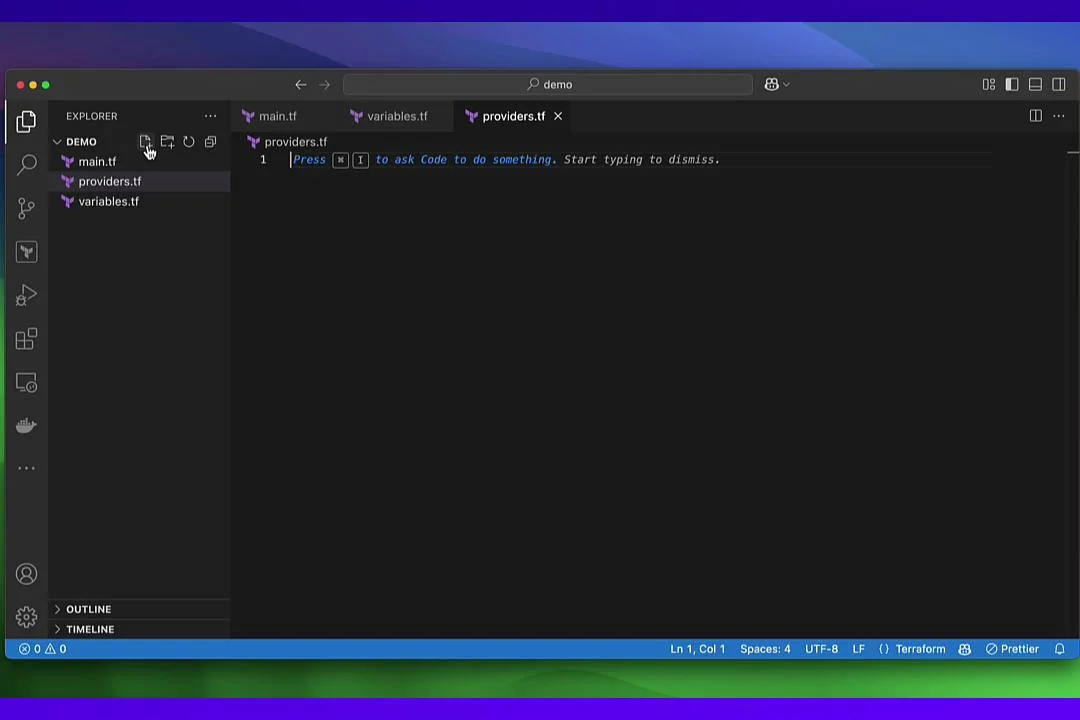
Task: Open the Explorer view in activity bar
Action: 26,121
